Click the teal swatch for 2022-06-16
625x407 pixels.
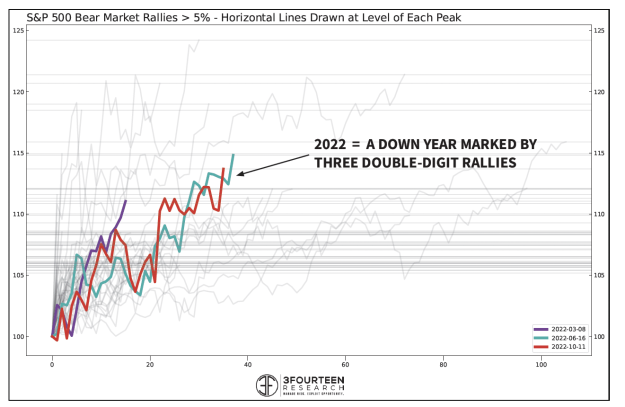click(541, 337)
